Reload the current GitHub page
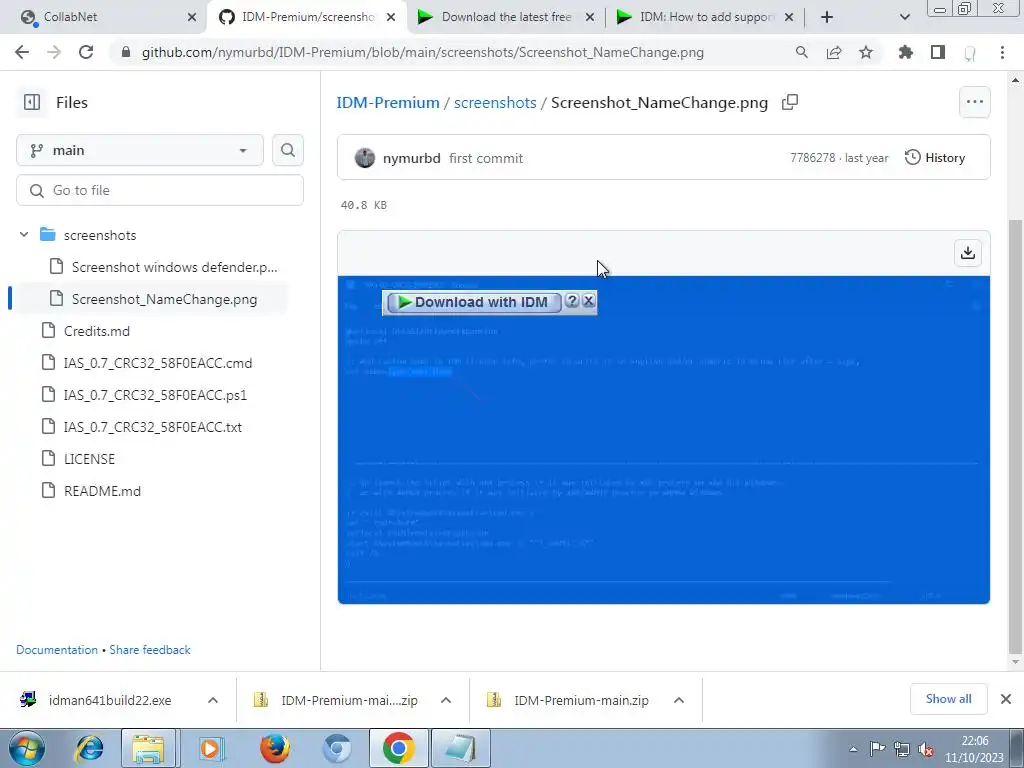This screenshot has width=1024, height=768. click(86, 52)
